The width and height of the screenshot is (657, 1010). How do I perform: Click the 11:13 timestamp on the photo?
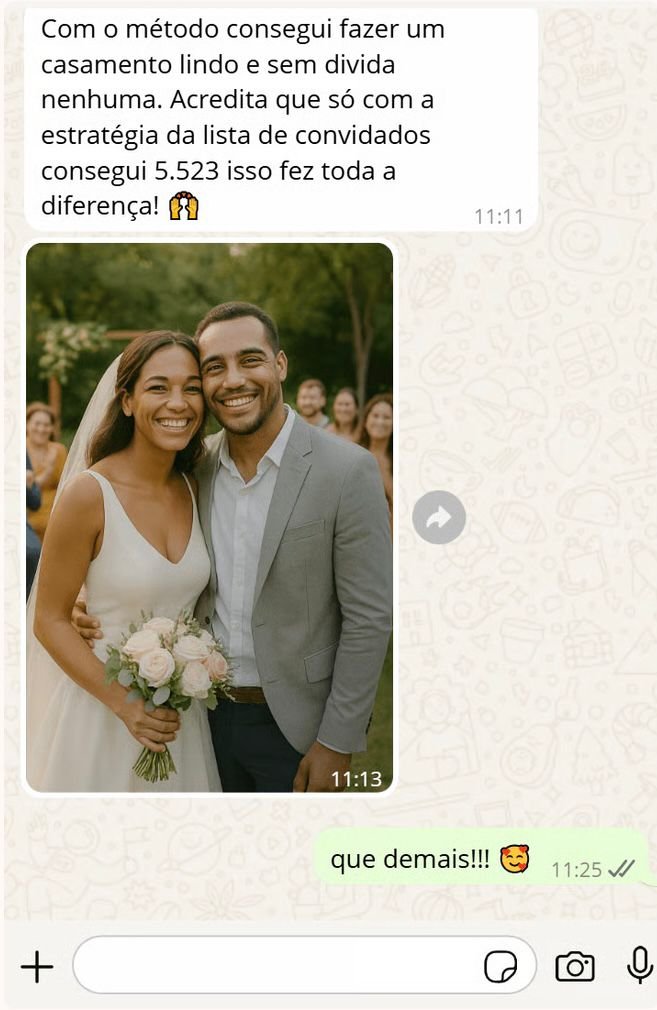356,779
